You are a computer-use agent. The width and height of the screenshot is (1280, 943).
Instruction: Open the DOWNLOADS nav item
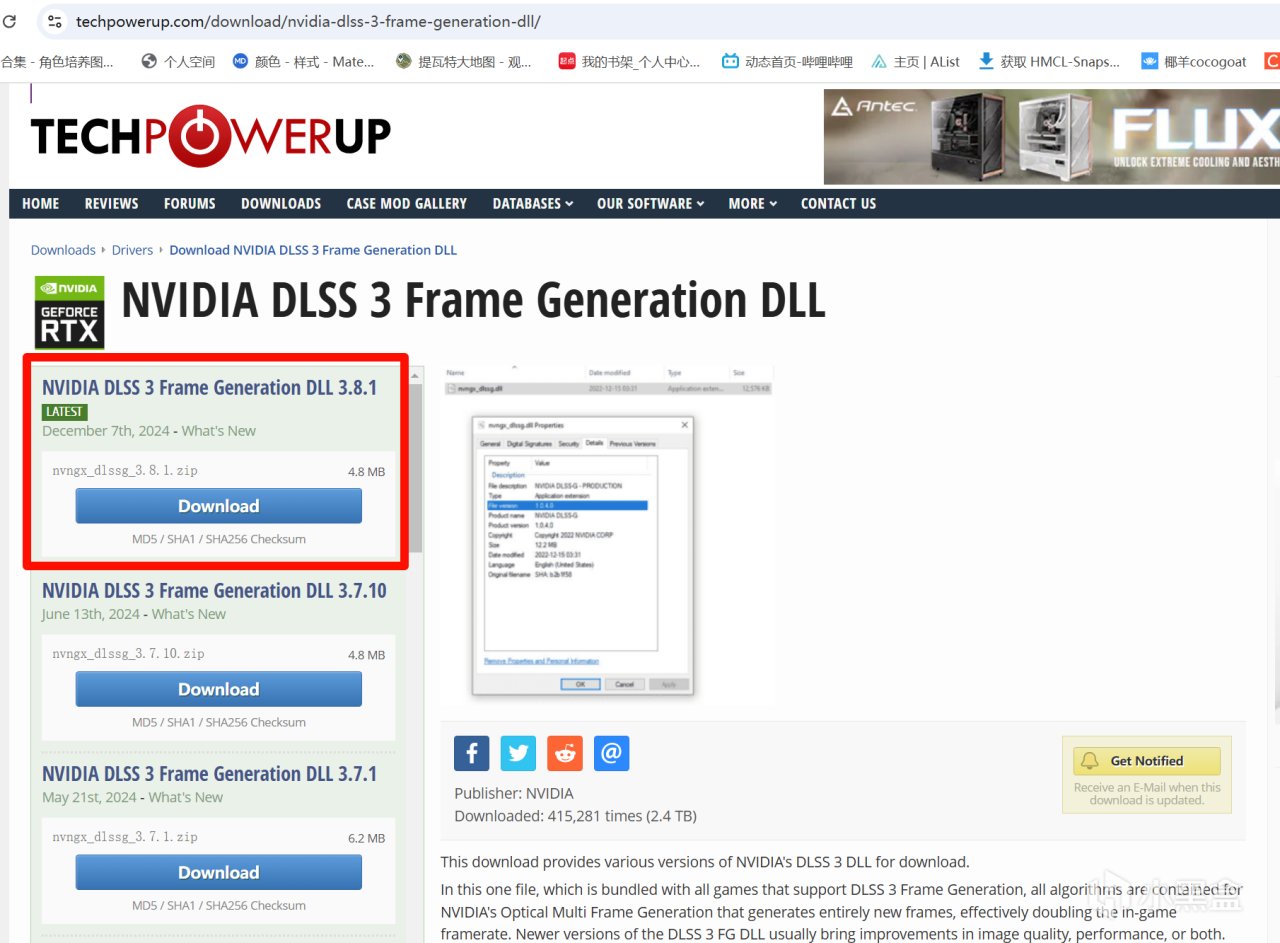point(281,203)
